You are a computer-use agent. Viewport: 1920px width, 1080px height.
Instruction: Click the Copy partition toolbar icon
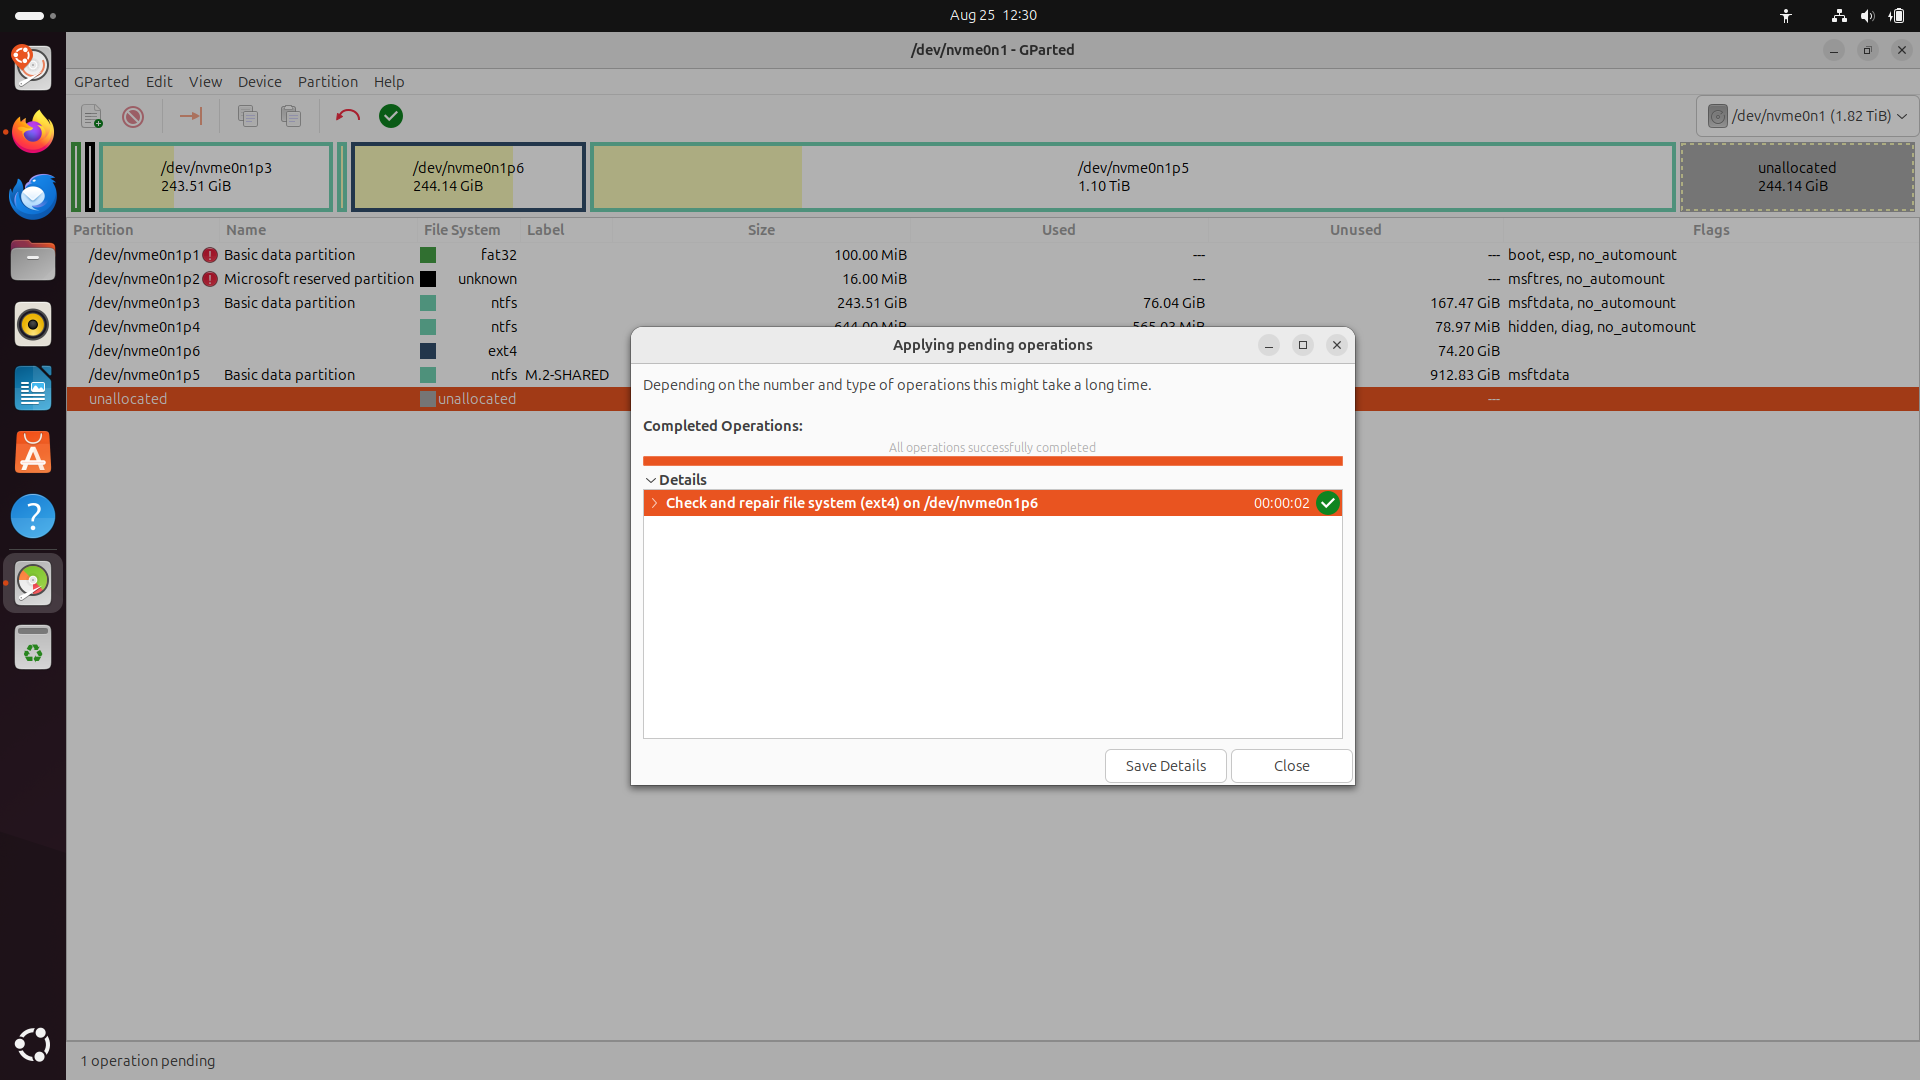248,116
